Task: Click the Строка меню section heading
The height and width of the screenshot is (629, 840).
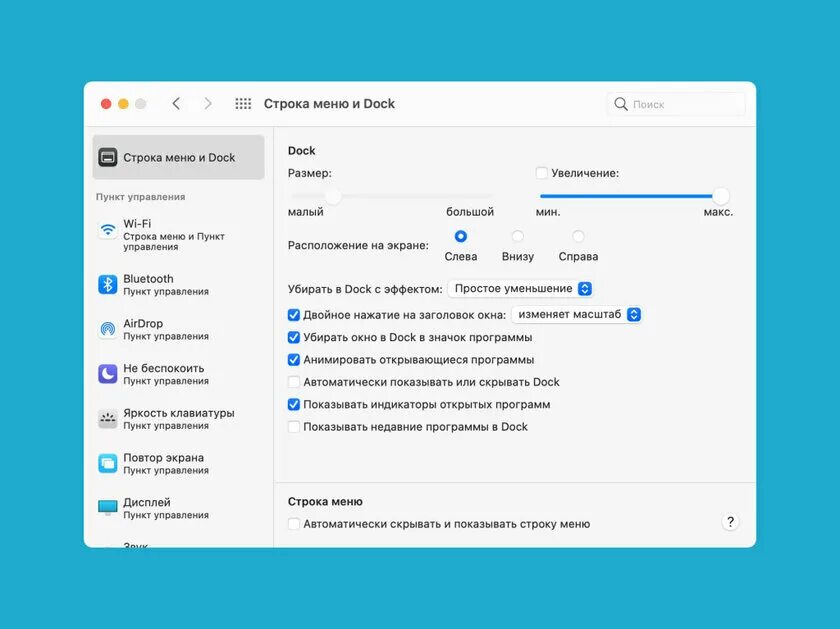Action: click(x=325, y=501)
